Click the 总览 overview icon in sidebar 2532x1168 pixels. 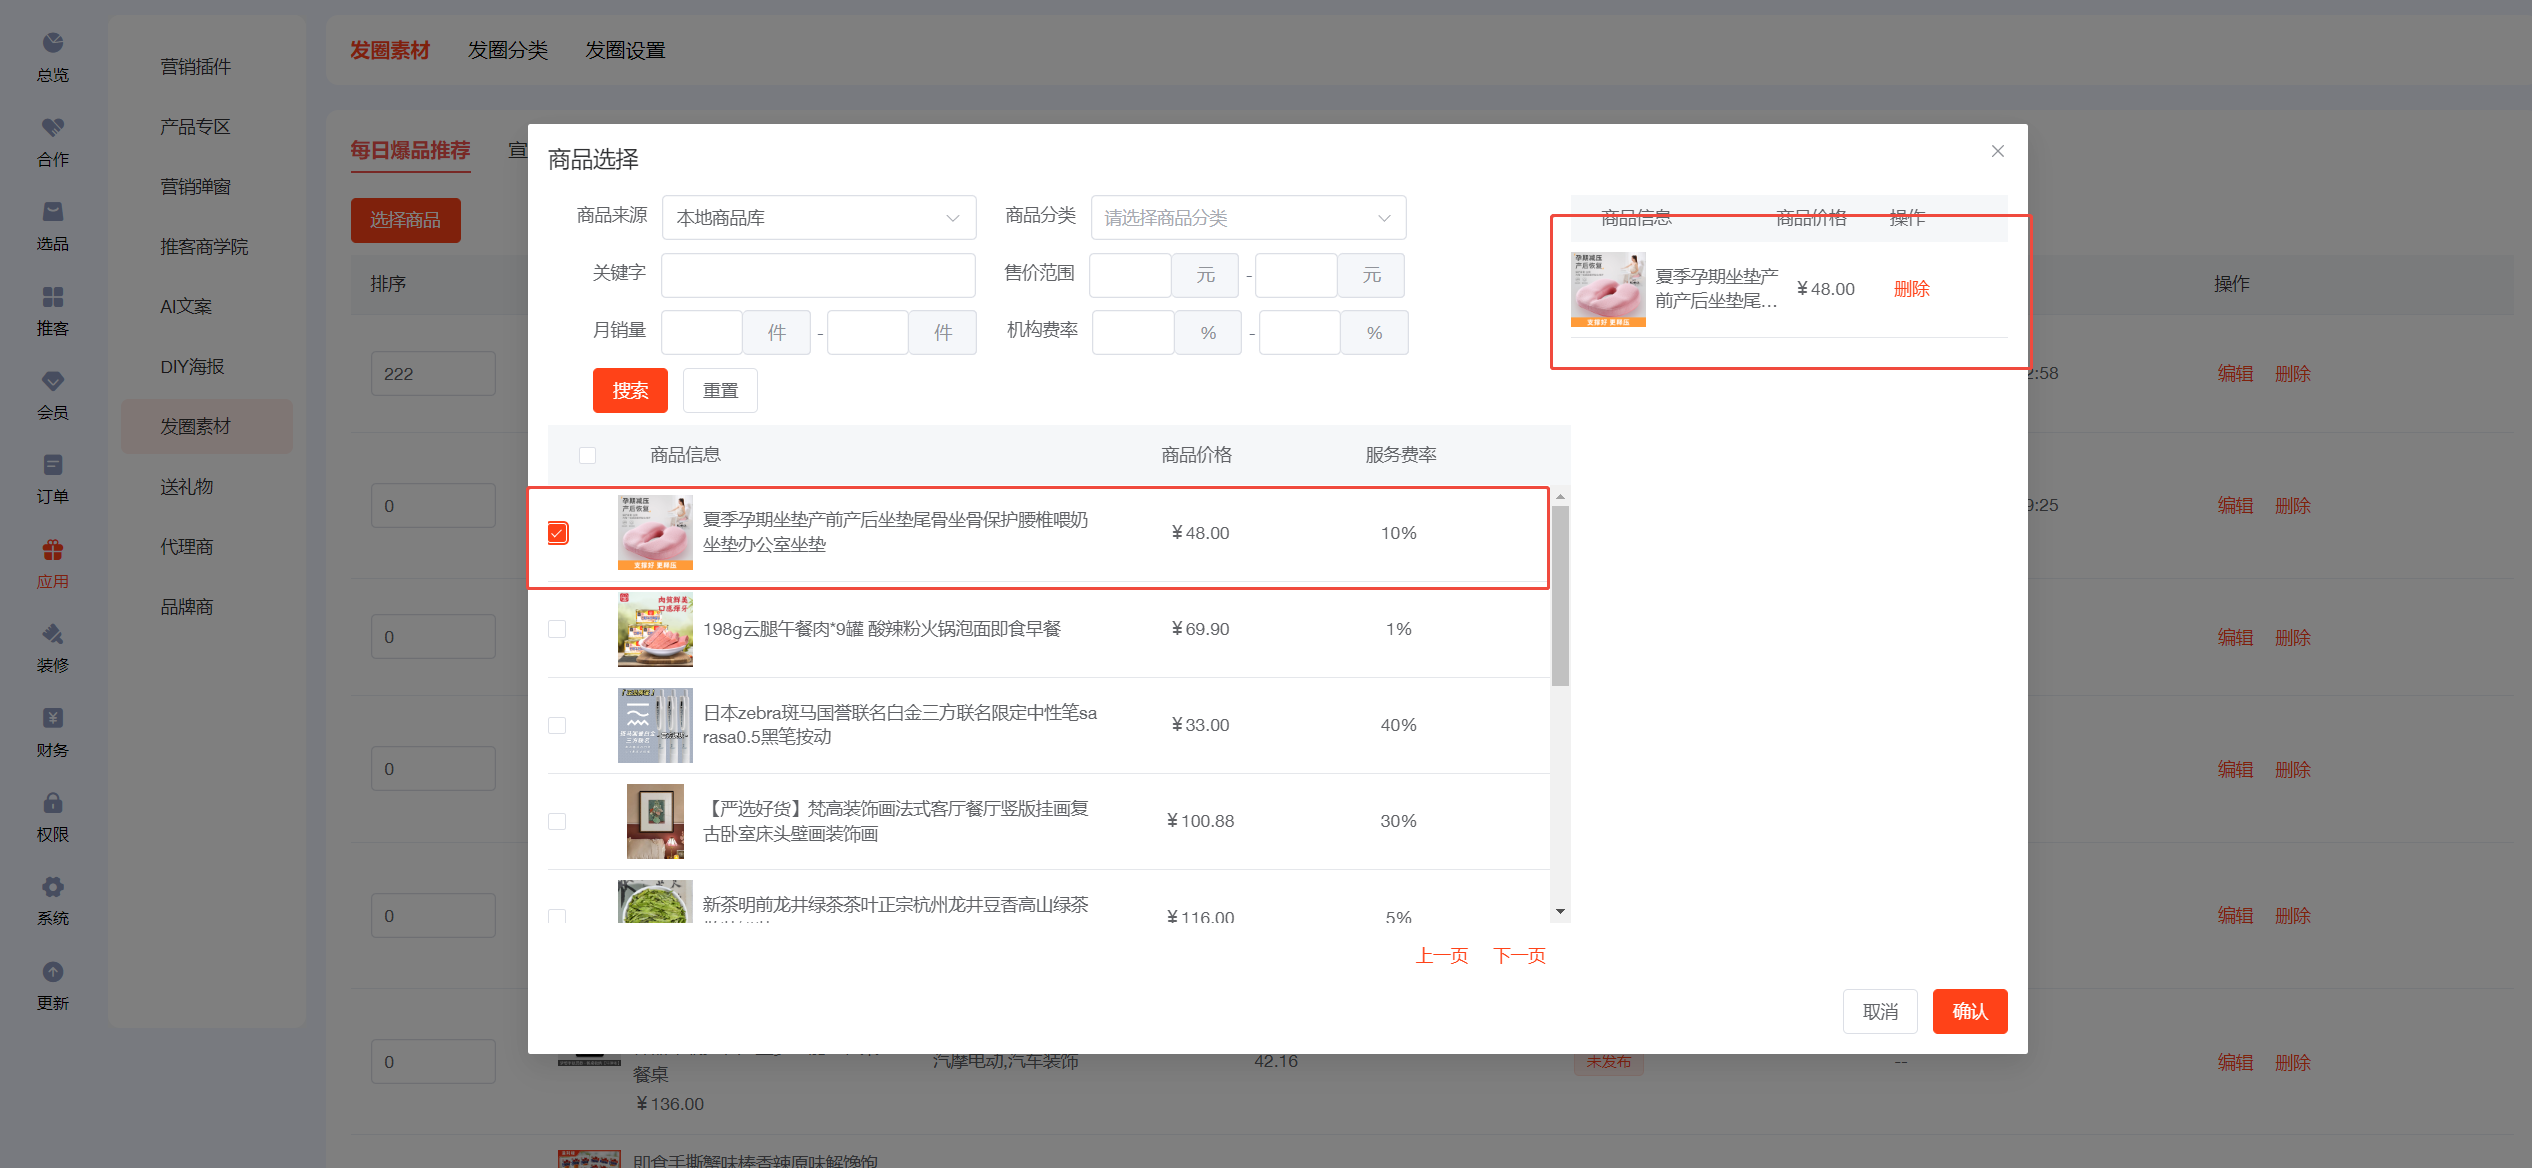point(53,43)
